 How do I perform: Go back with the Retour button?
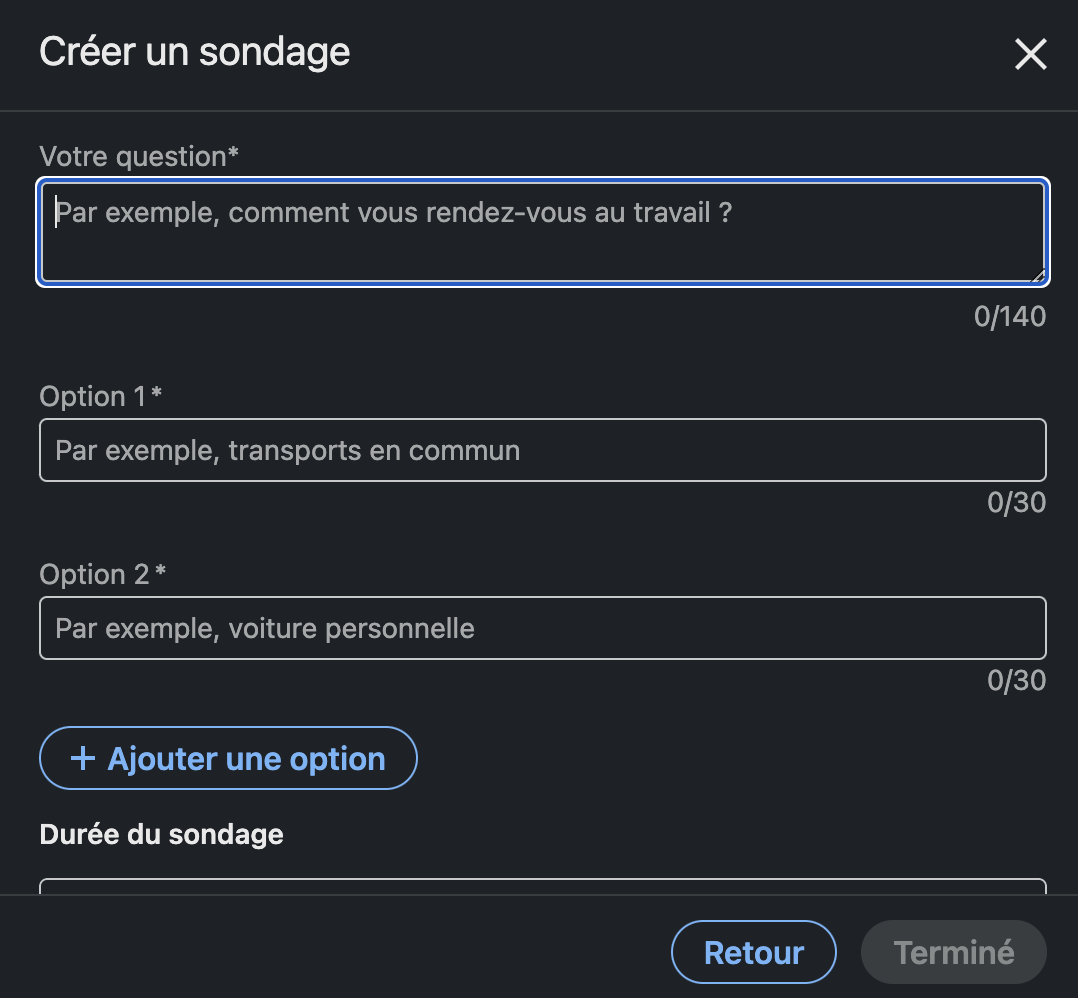(753, 952)
